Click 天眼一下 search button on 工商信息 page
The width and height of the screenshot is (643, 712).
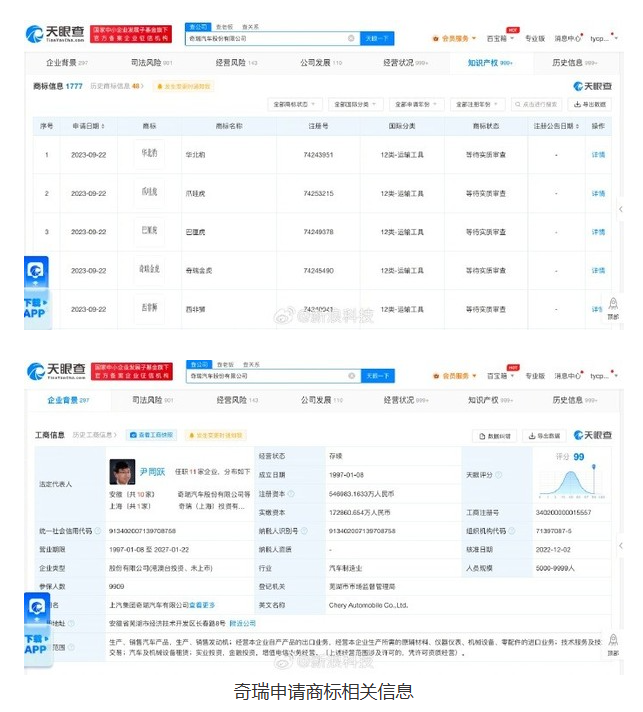click(x=378, y=376)
